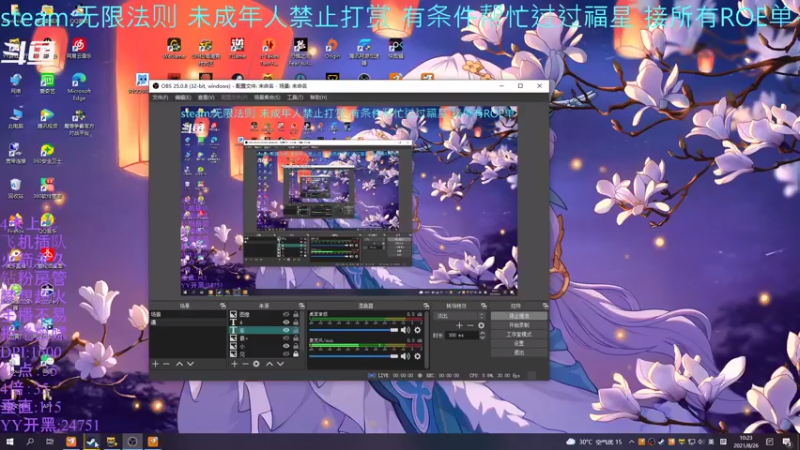Open the WeGame desktop shortcut
The image size is (800, 450).
pos(173,49)
